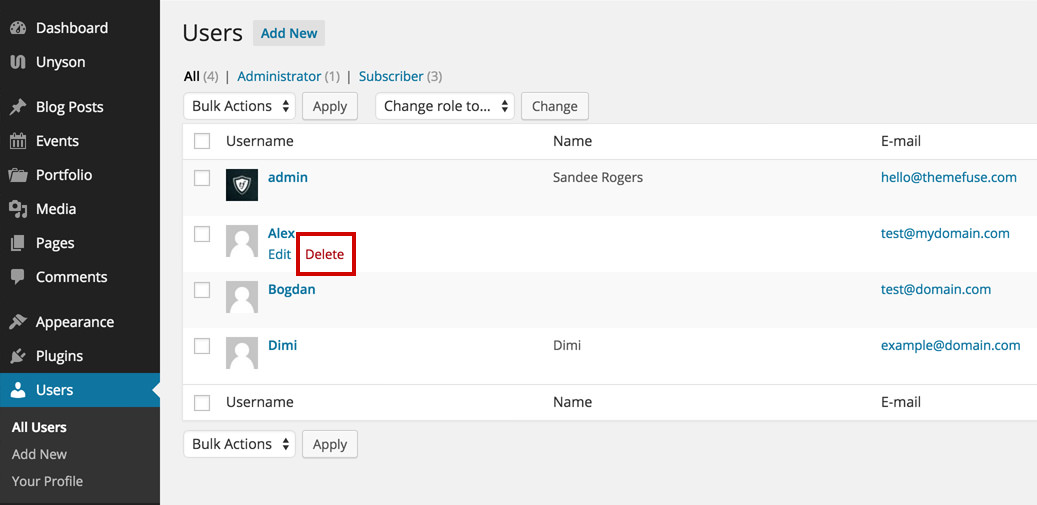This screenshot has height=505, width=1037.
Task: Click the Change role button
Action: (x=555, y=106)
